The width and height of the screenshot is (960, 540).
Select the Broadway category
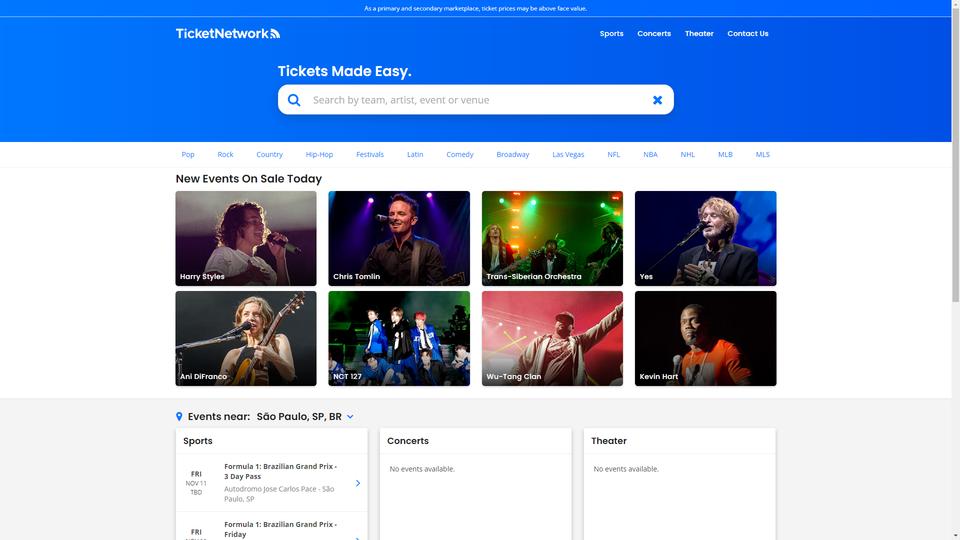(512, 154)
